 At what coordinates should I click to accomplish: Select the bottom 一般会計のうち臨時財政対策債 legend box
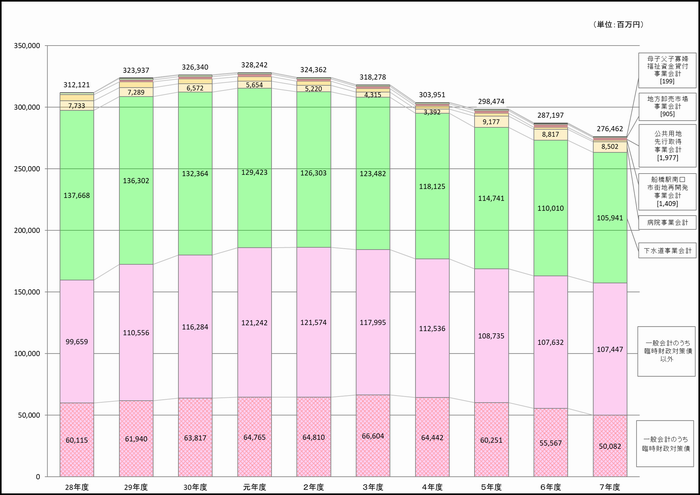[x=665, y=444]
